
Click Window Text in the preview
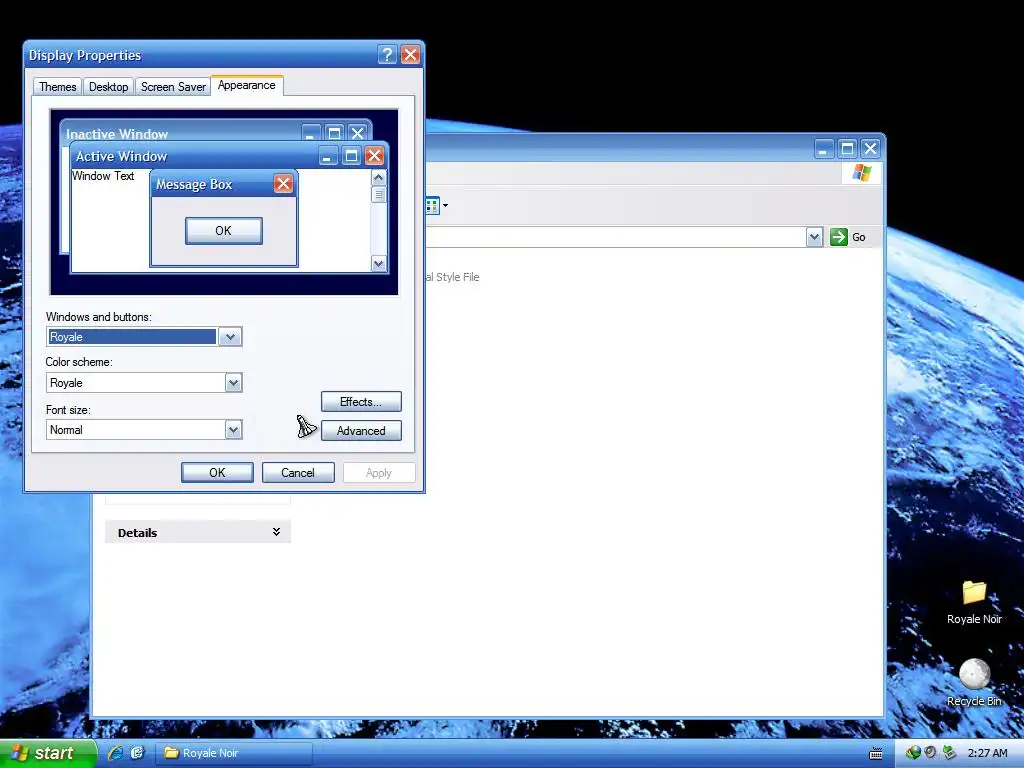pos(103,176)
